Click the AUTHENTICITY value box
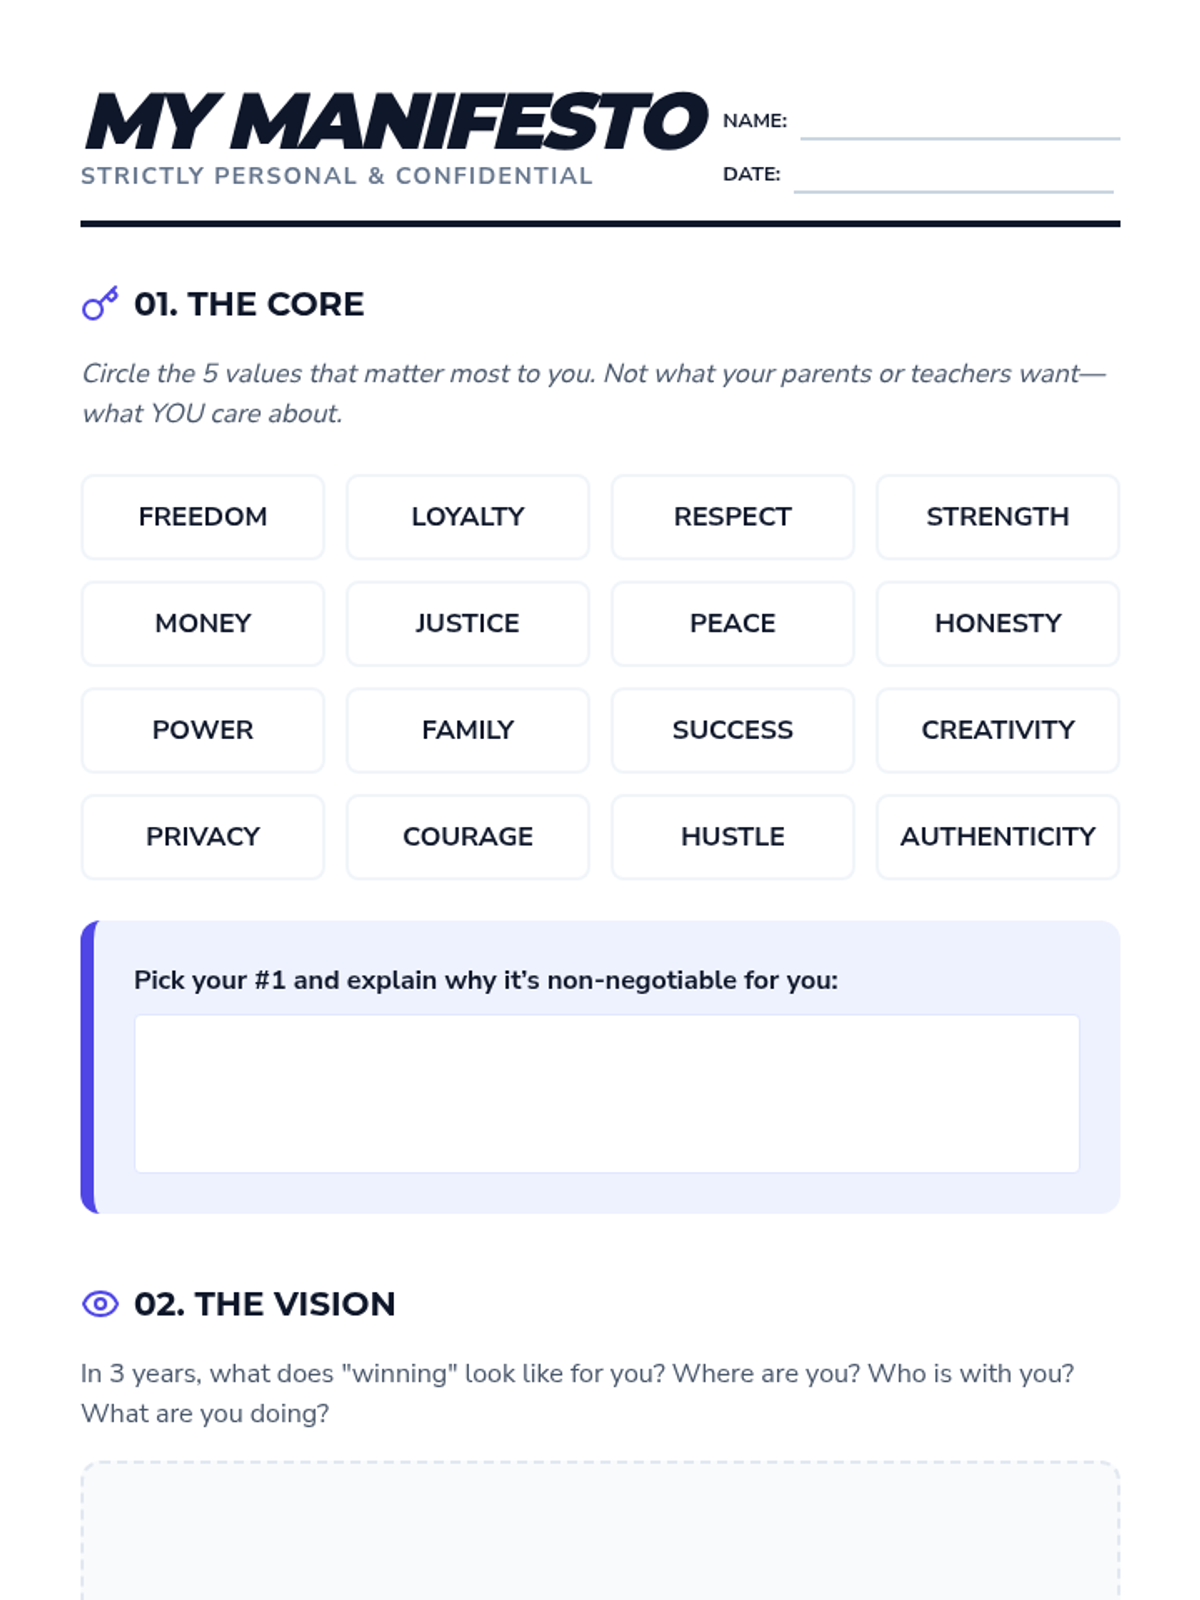 click(998, 837)
